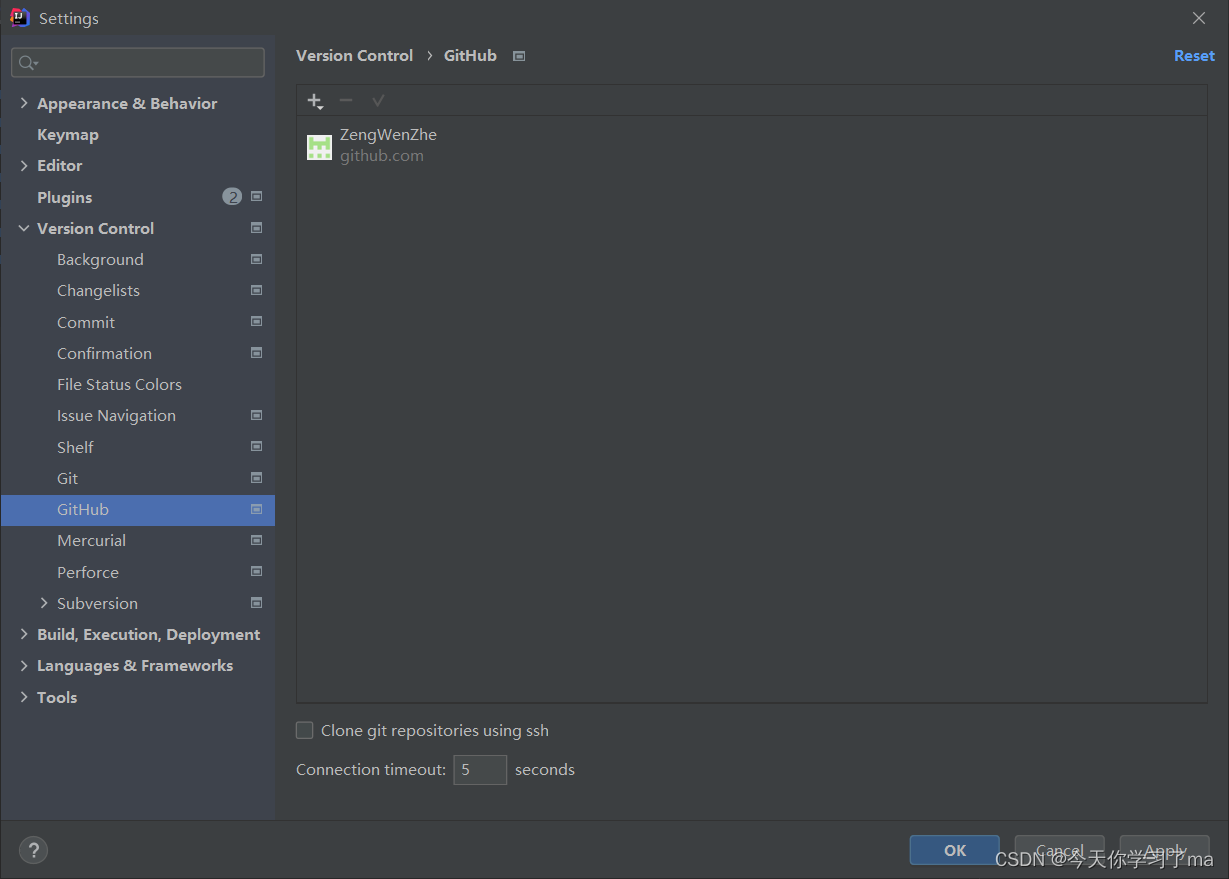Viewport: 1229px width, 879px height.
Task: Expand Languages & Frameworks section
Action: tap(24, 665)
